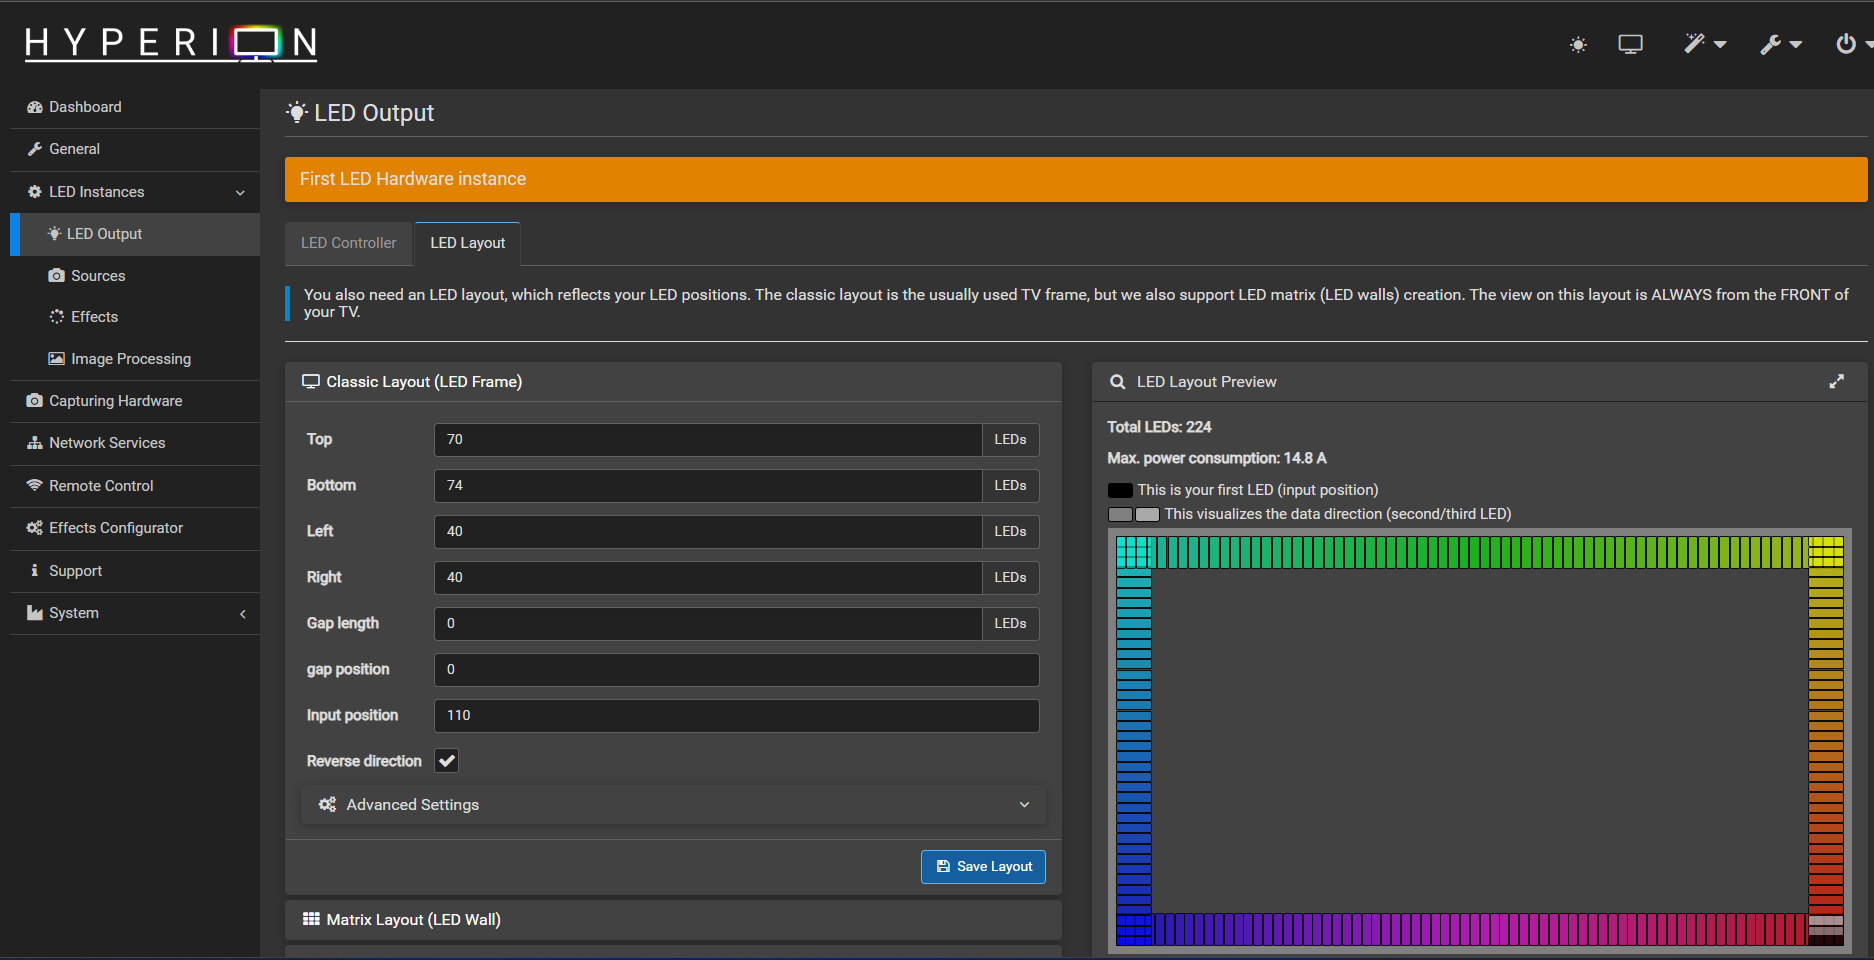Click the LED Layout Preview magnifier icon
This screenshot has height=960, width=1874.
[1118, 382]
